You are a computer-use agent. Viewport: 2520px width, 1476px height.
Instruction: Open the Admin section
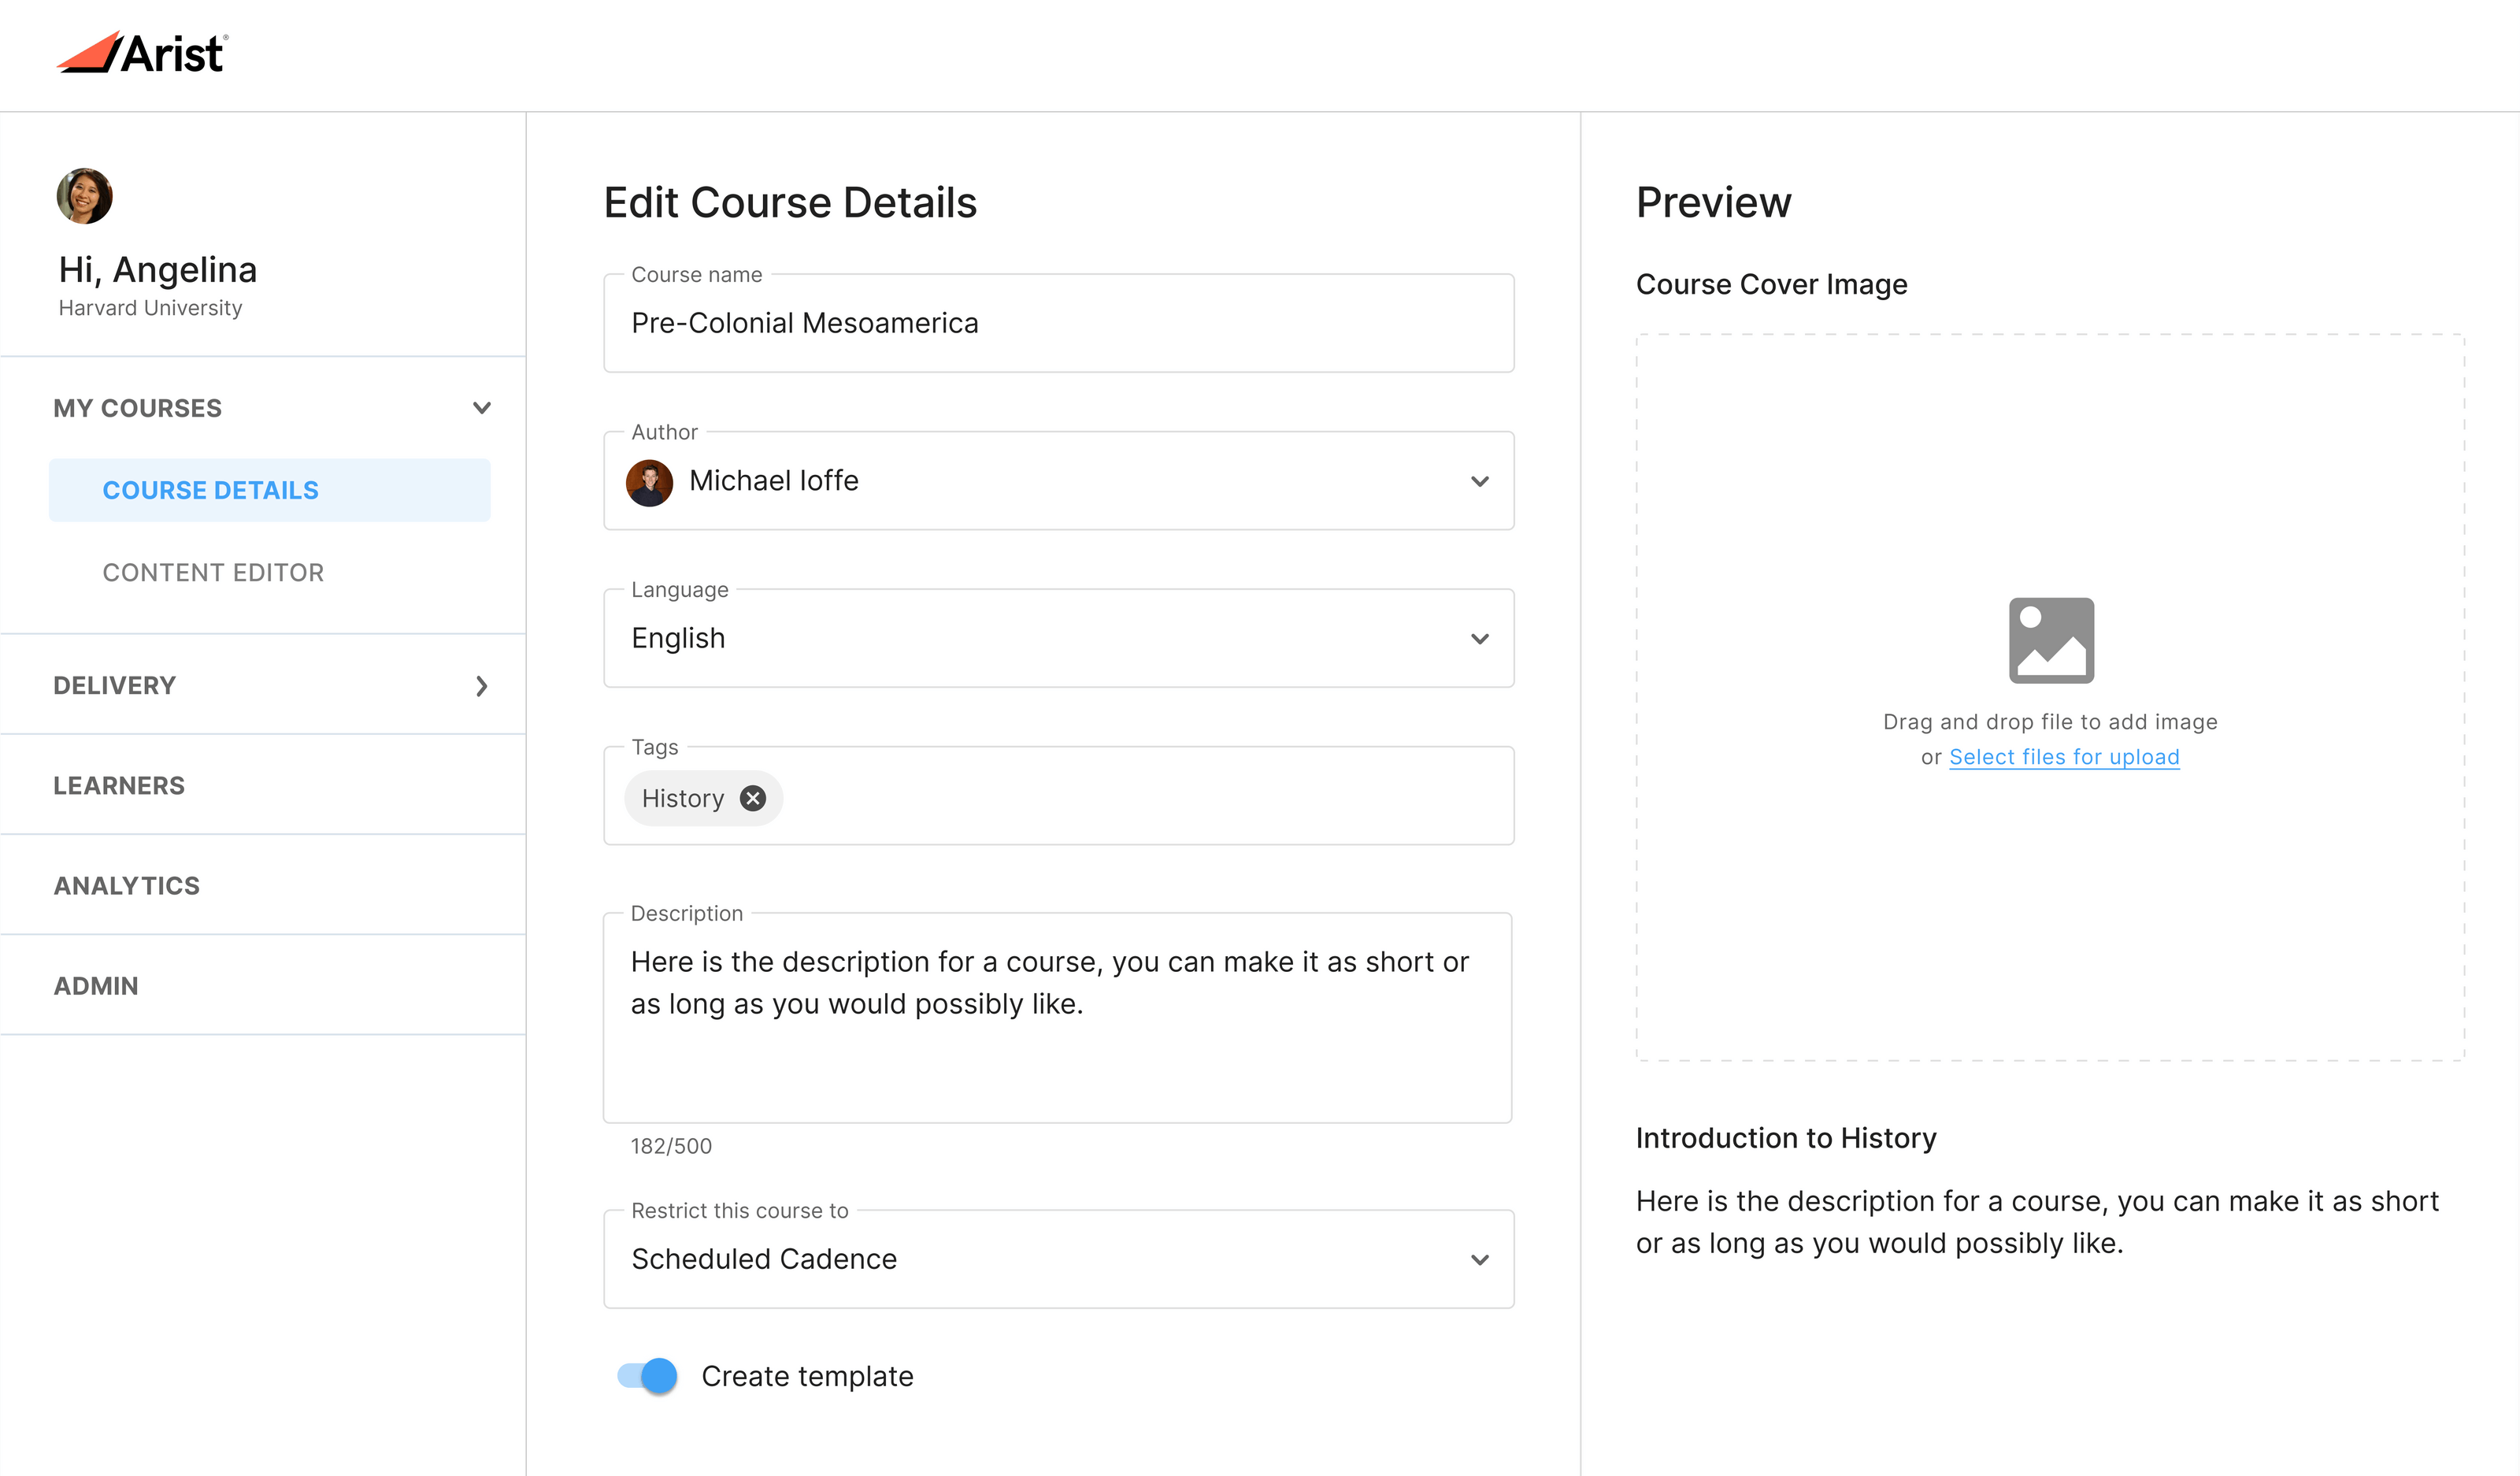(95, 985)
